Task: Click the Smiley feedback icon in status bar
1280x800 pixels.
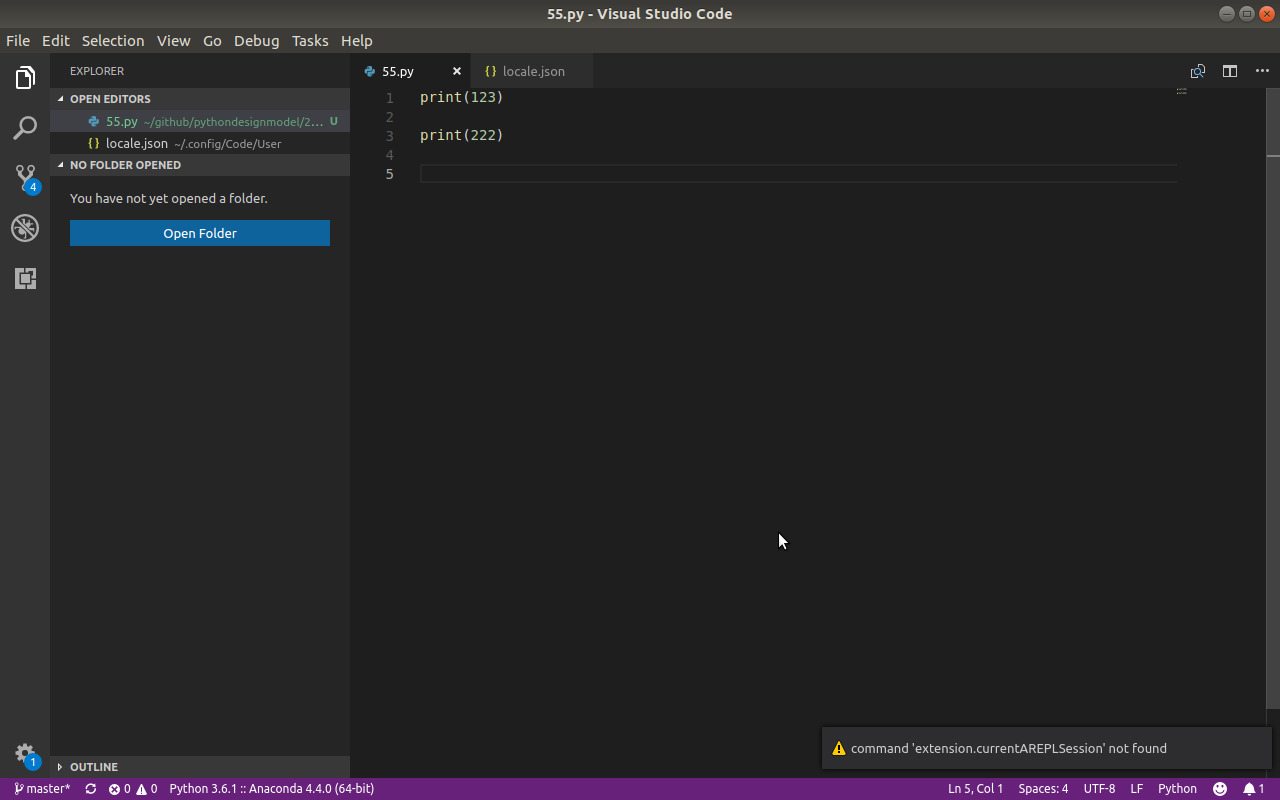Action: click(1219, 788)
